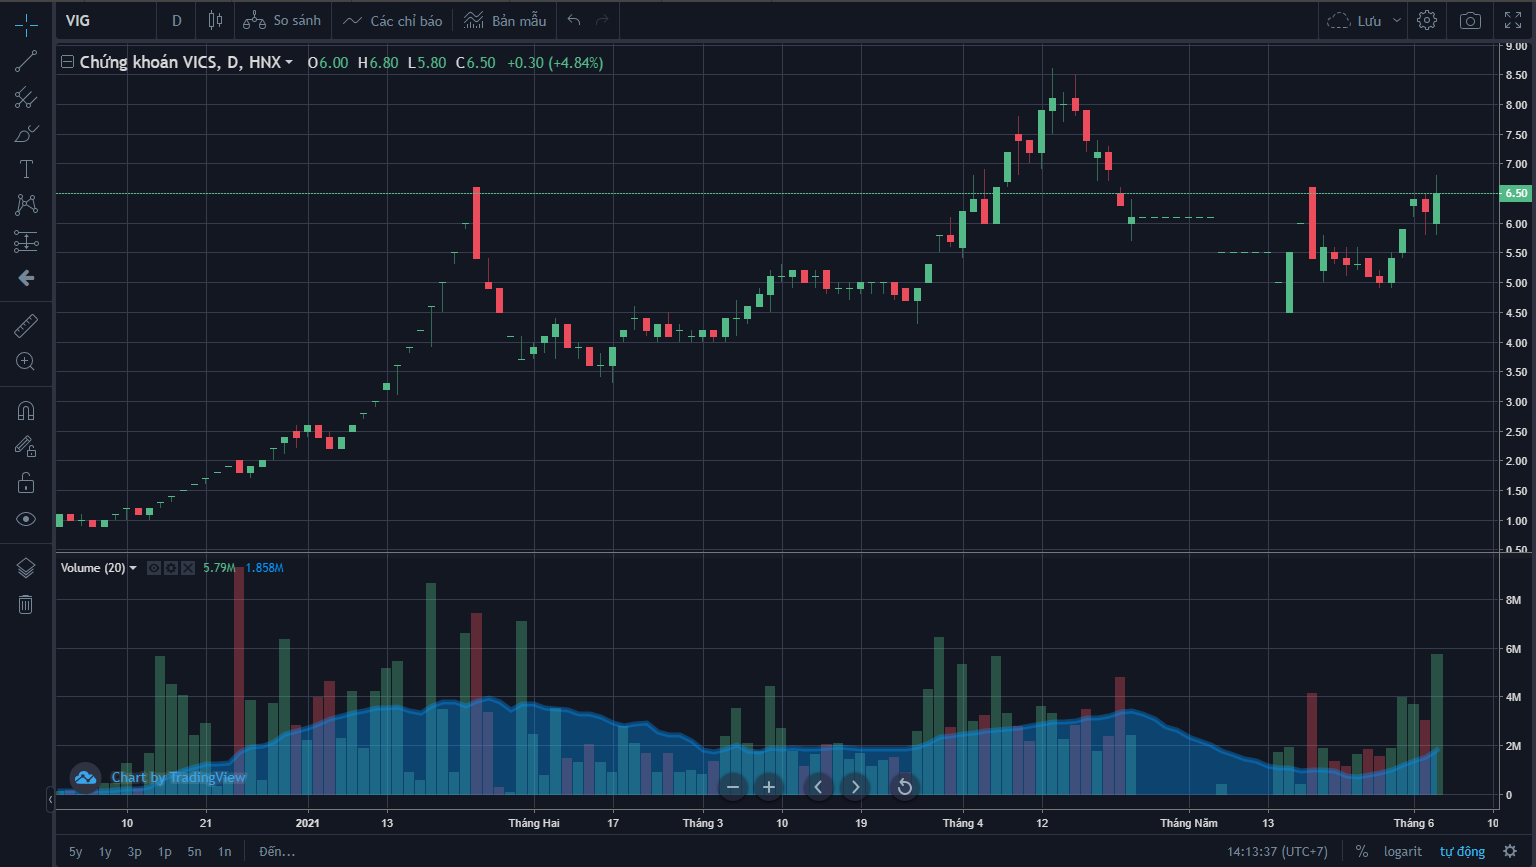Open the Chứng khoán VICS symbol dropdown
1536x867 pixels.
289,63
